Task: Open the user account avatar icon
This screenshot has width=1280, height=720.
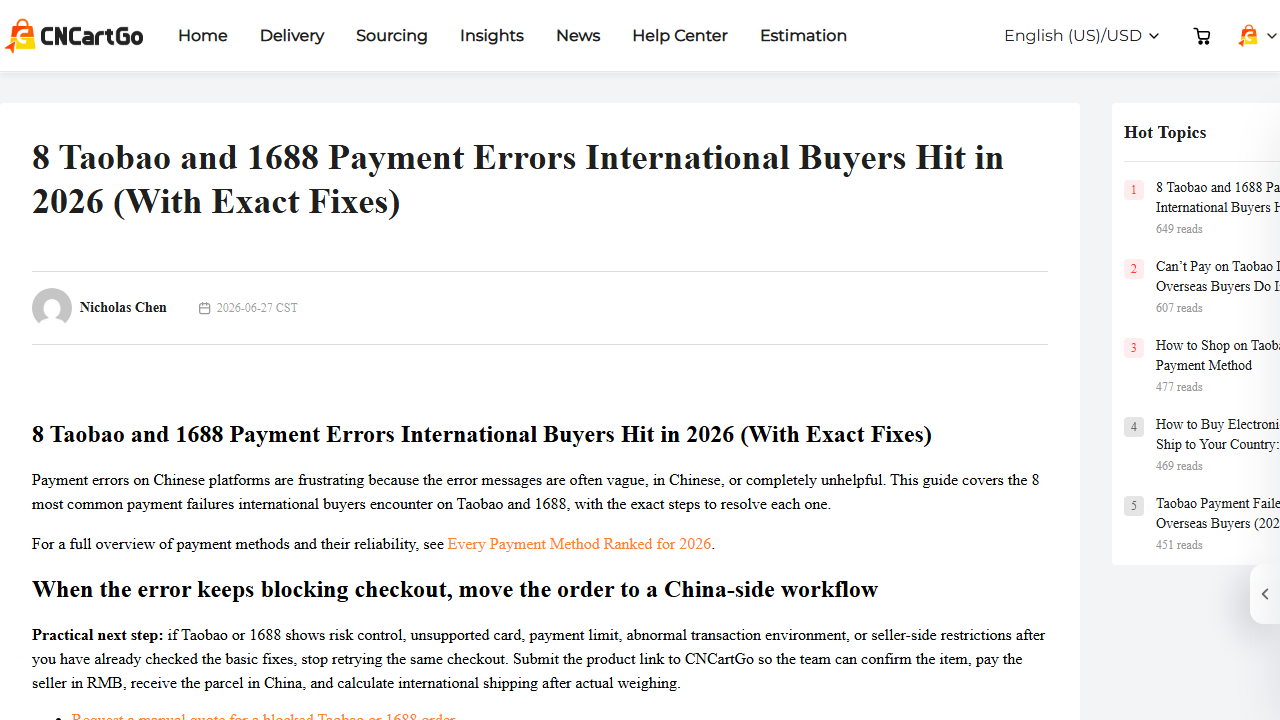Action: click(1248, 36)
